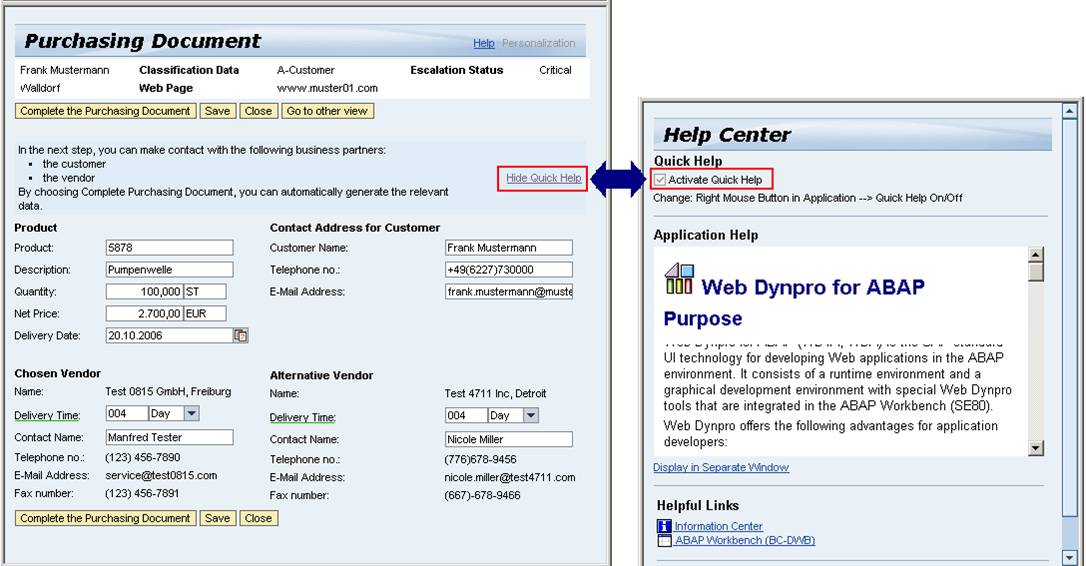Click Hide Quick Help link
This screenshot has width=1086, height=566.
click(x=543, y=178)
